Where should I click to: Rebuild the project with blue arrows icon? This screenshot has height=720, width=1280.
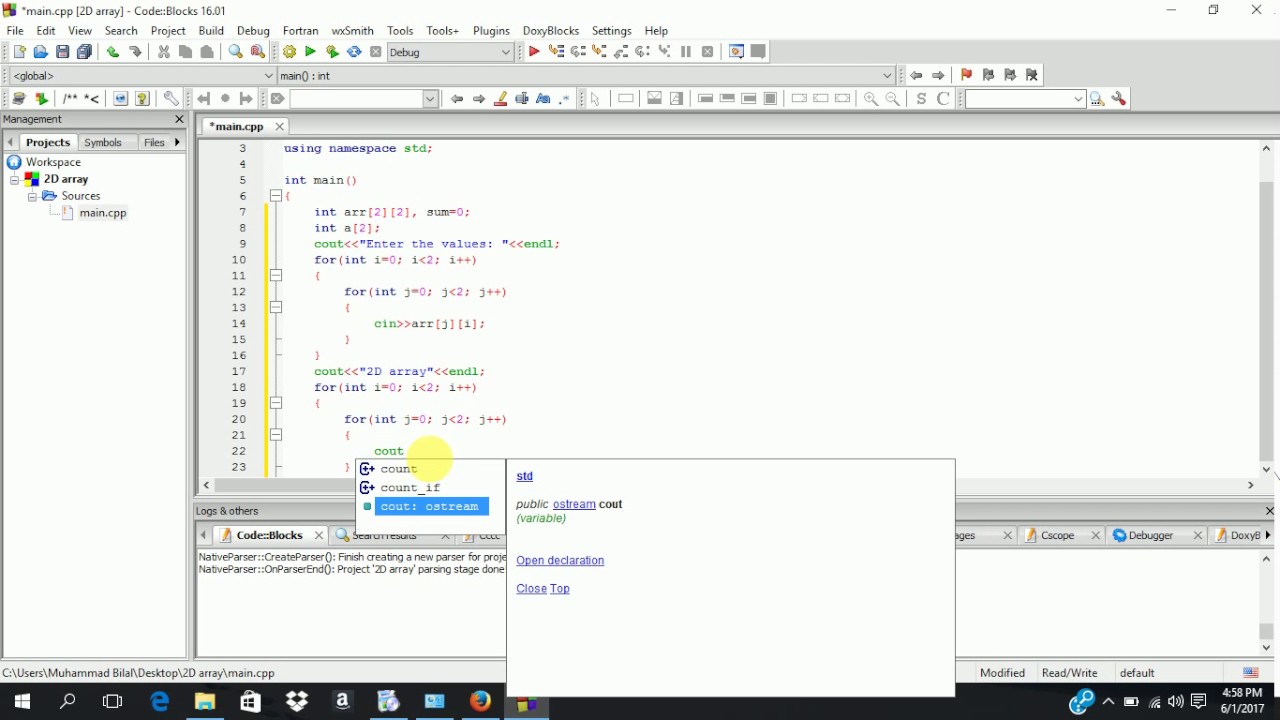point(354,52)
